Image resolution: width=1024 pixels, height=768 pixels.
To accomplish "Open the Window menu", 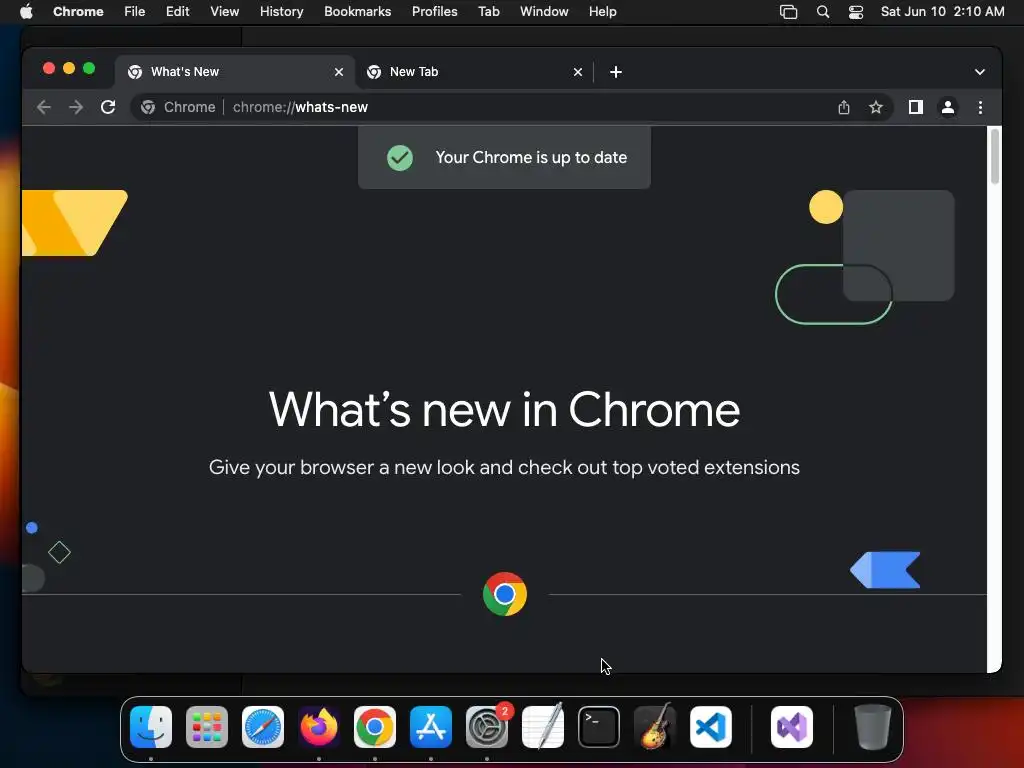I will [x=544, y=12].
